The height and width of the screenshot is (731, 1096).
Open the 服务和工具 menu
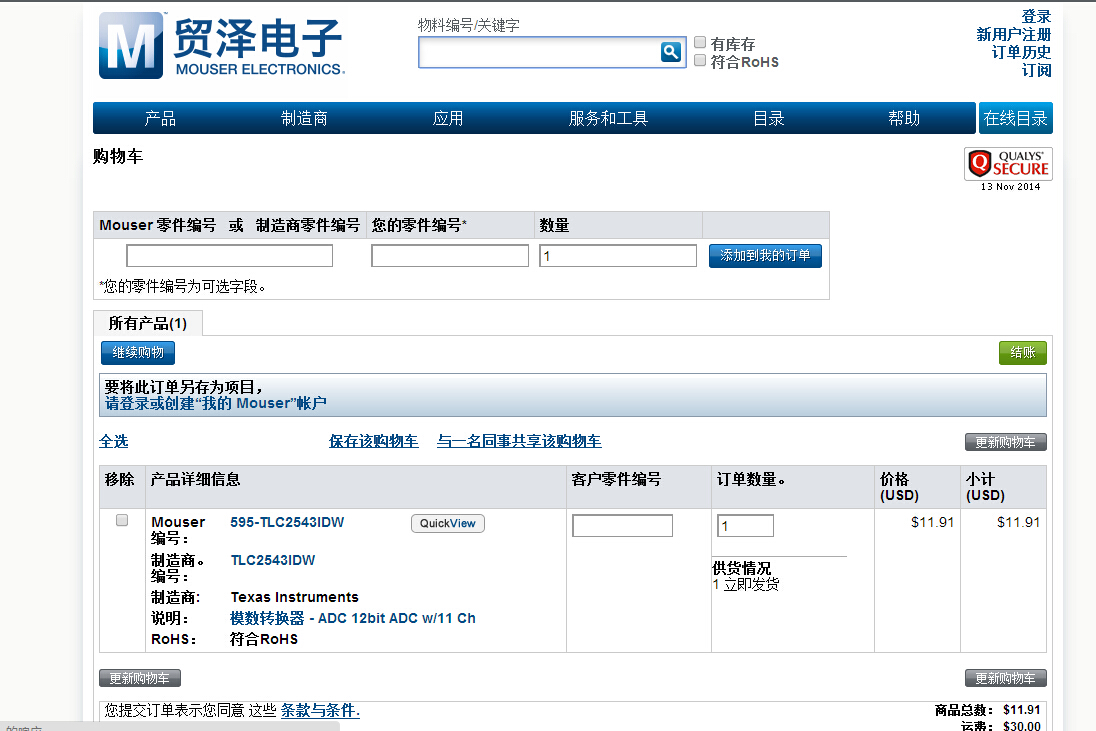coord(608,118)
